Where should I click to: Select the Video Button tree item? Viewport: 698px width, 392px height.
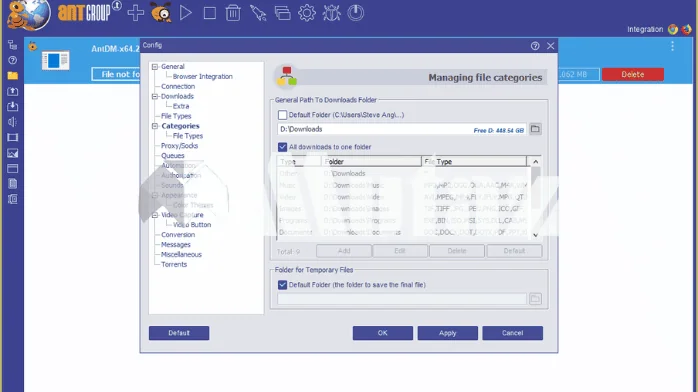tap(192, 225)
